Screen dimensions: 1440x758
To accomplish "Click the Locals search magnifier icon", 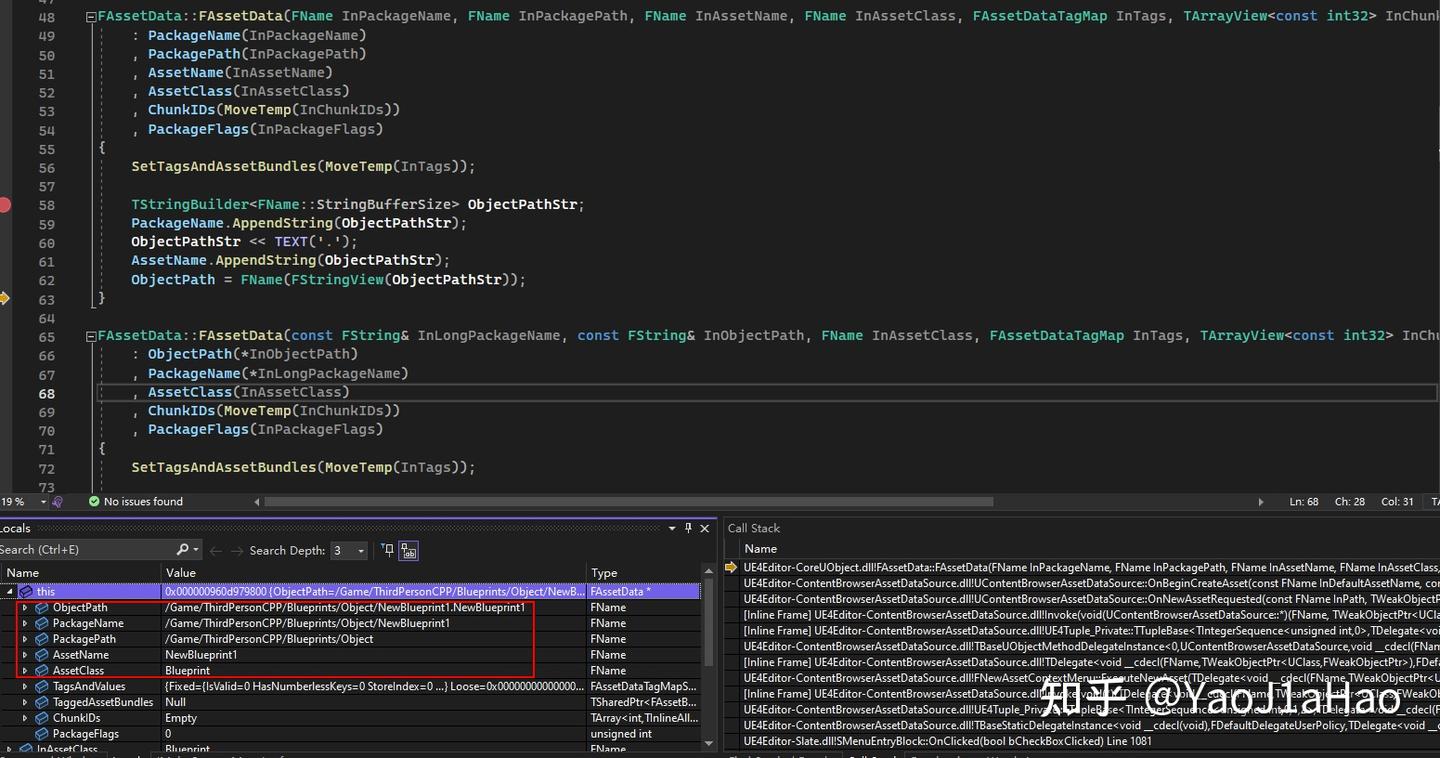I will point(183,550).
